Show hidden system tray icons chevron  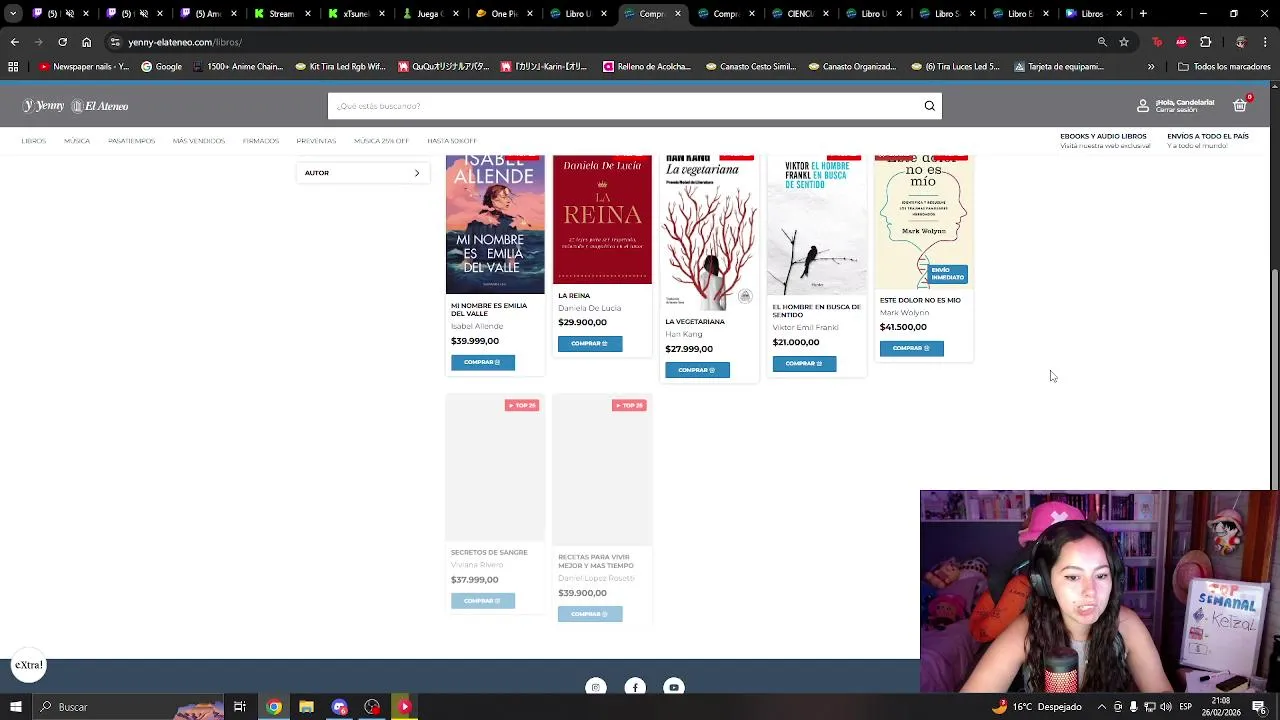pos(1102,707)
